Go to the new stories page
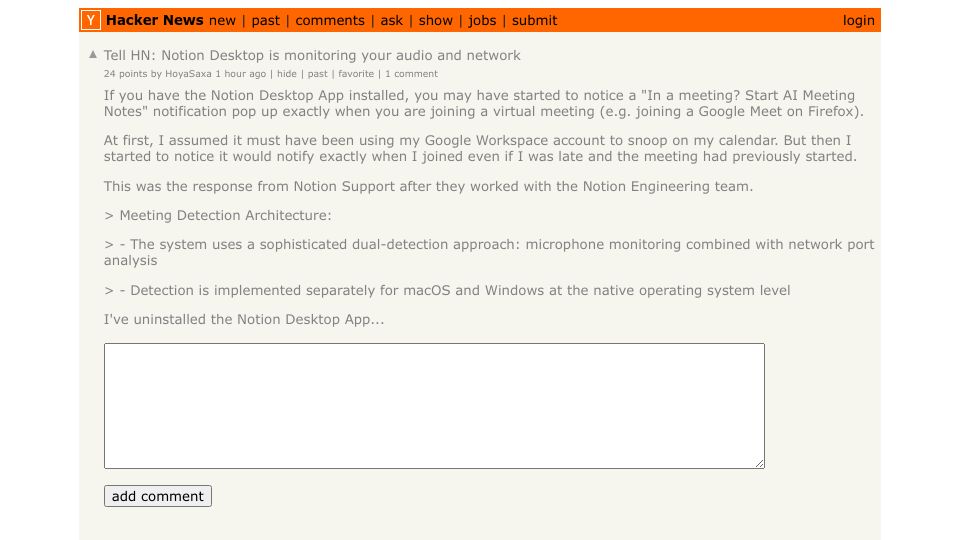 pyautogui.click(x=222, y=21)
